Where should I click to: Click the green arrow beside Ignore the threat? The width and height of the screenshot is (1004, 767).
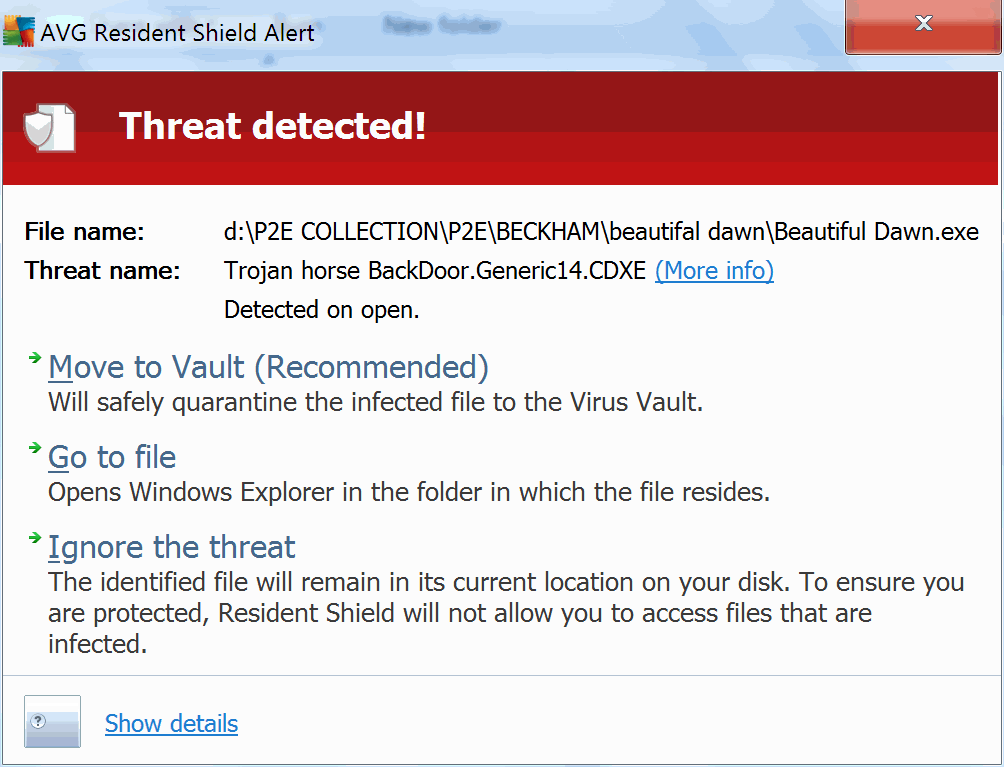[x=36, y=538]
